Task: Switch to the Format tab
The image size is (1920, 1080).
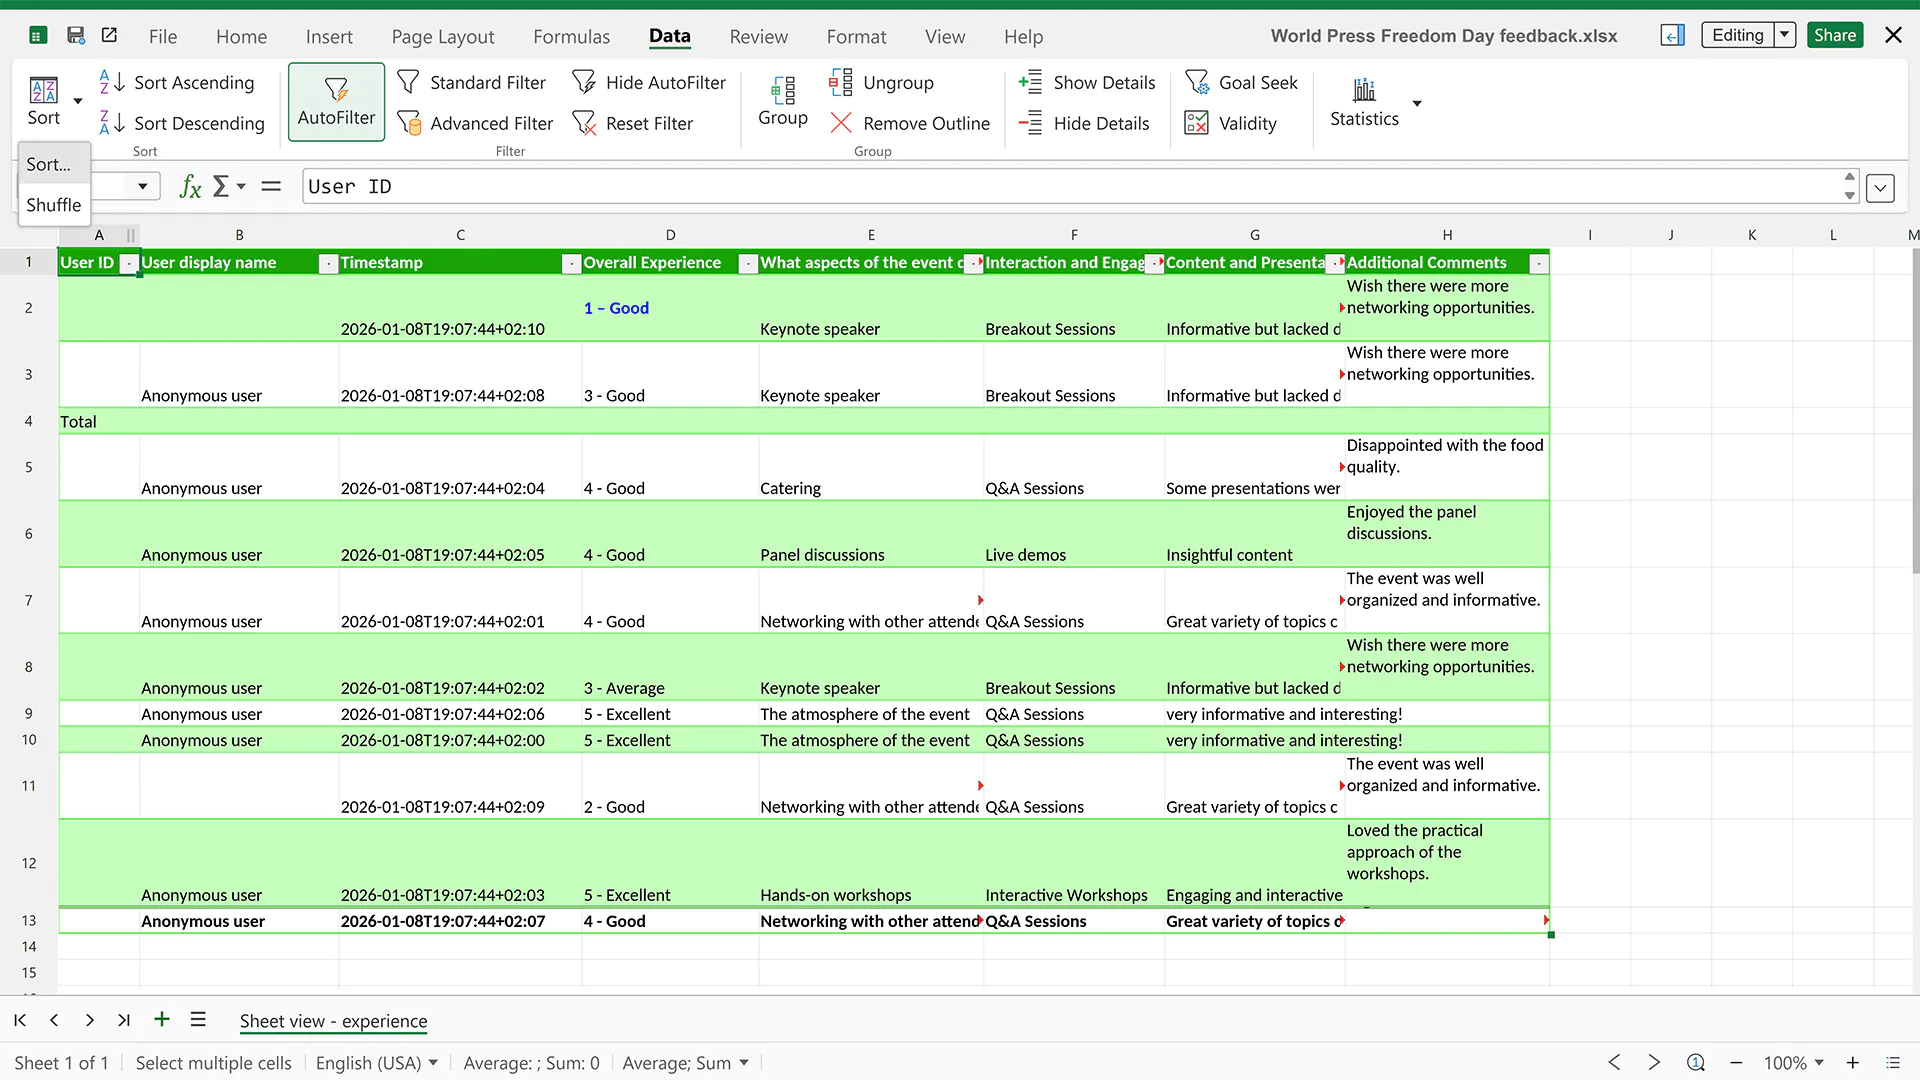Action: (x=856, y=36)
